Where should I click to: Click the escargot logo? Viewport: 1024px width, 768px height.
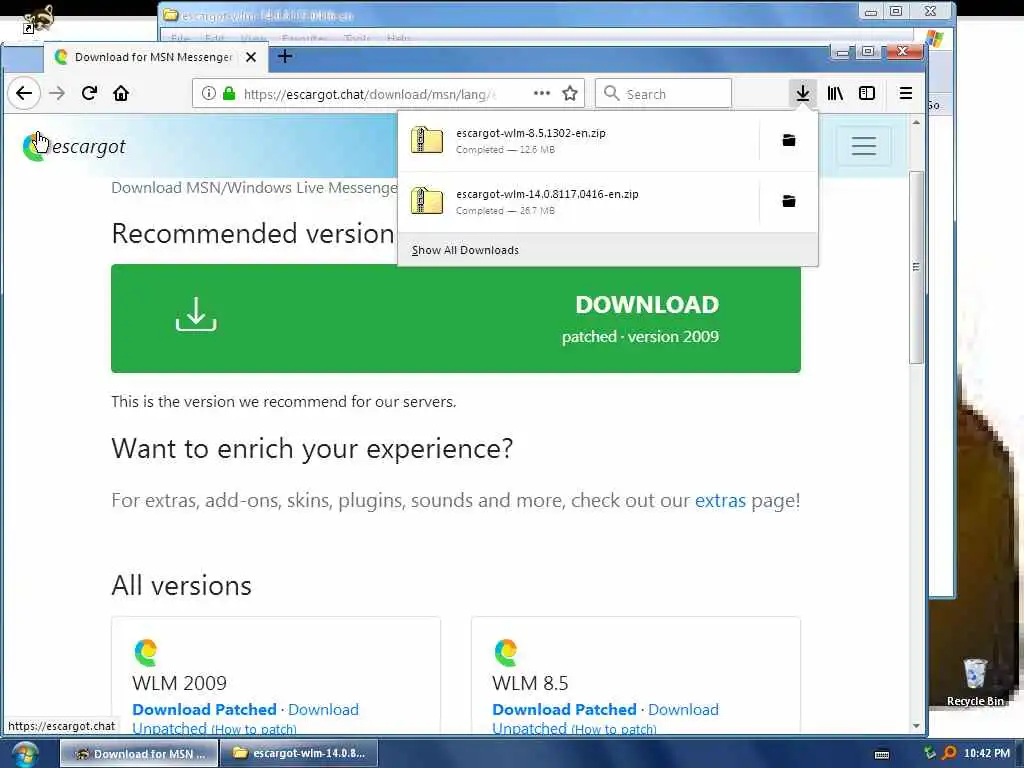pyautogui.click(x=74, y=146)
